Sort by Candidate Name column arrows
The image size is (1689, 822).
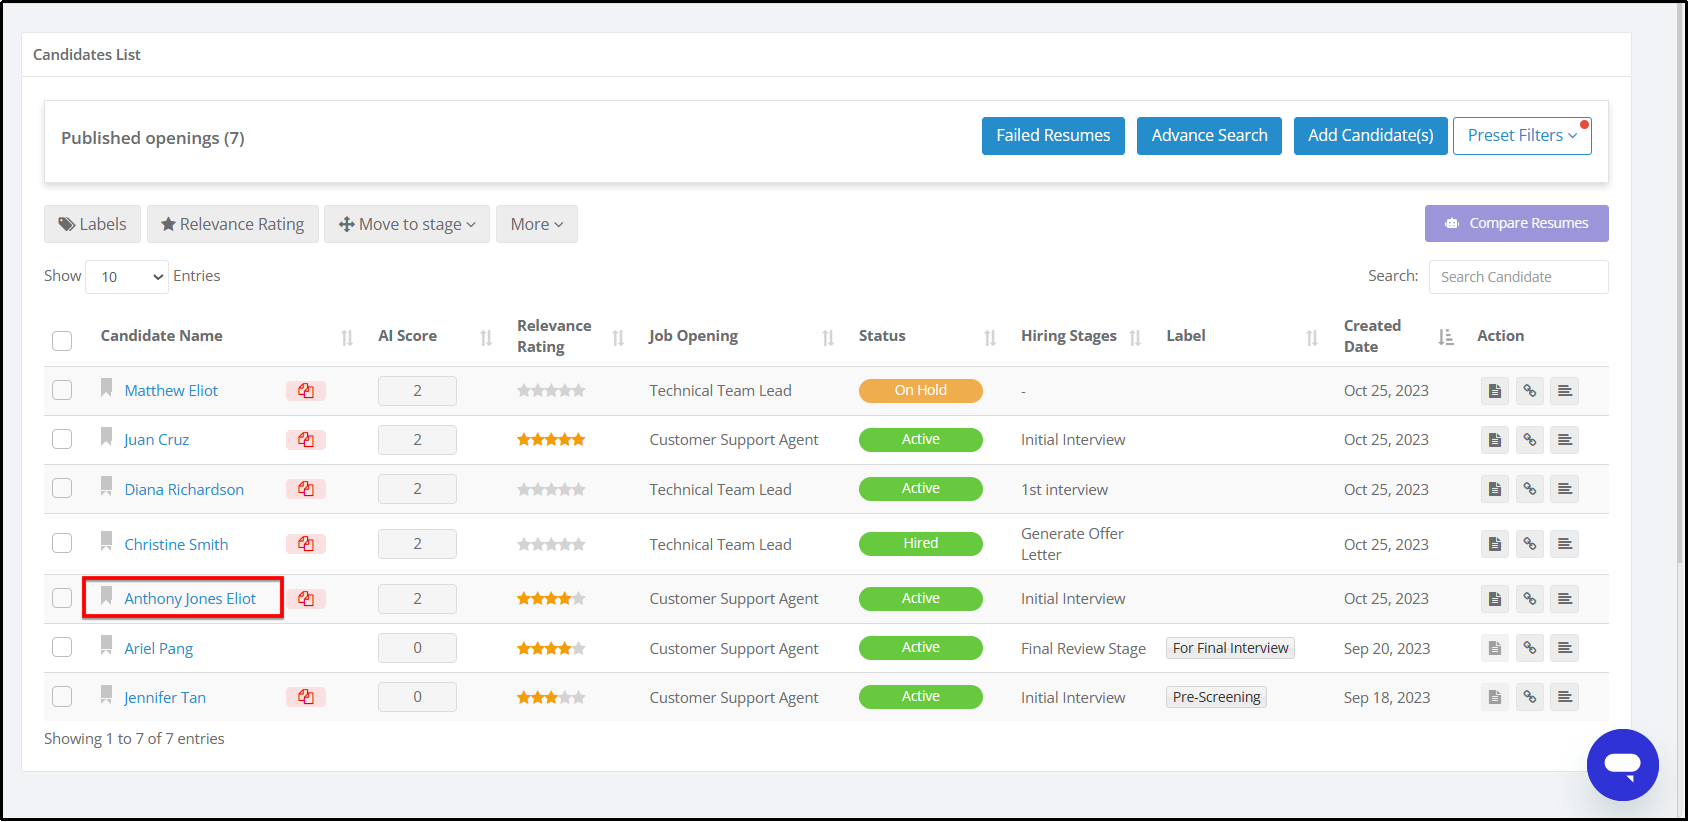(347, 338)
